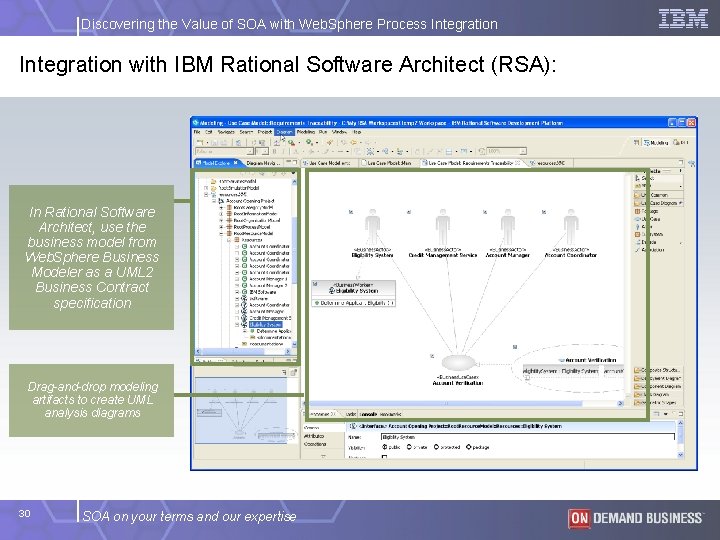The image size is (720, 540).
Task: Open the Console tab in bottom panel
Action: [366, 414]
